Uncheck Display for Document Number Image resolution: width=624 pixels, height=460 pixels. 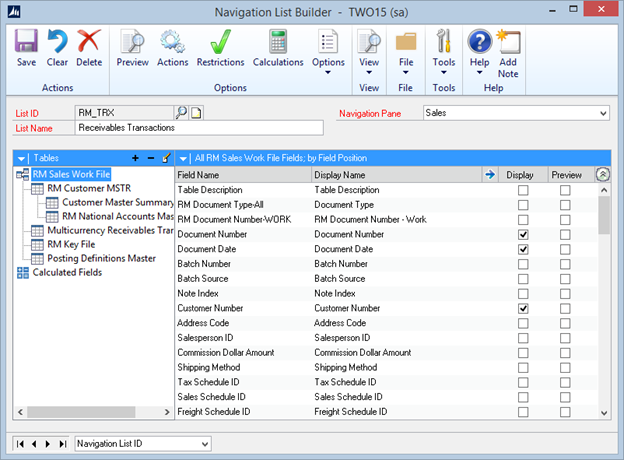[523, 234]
